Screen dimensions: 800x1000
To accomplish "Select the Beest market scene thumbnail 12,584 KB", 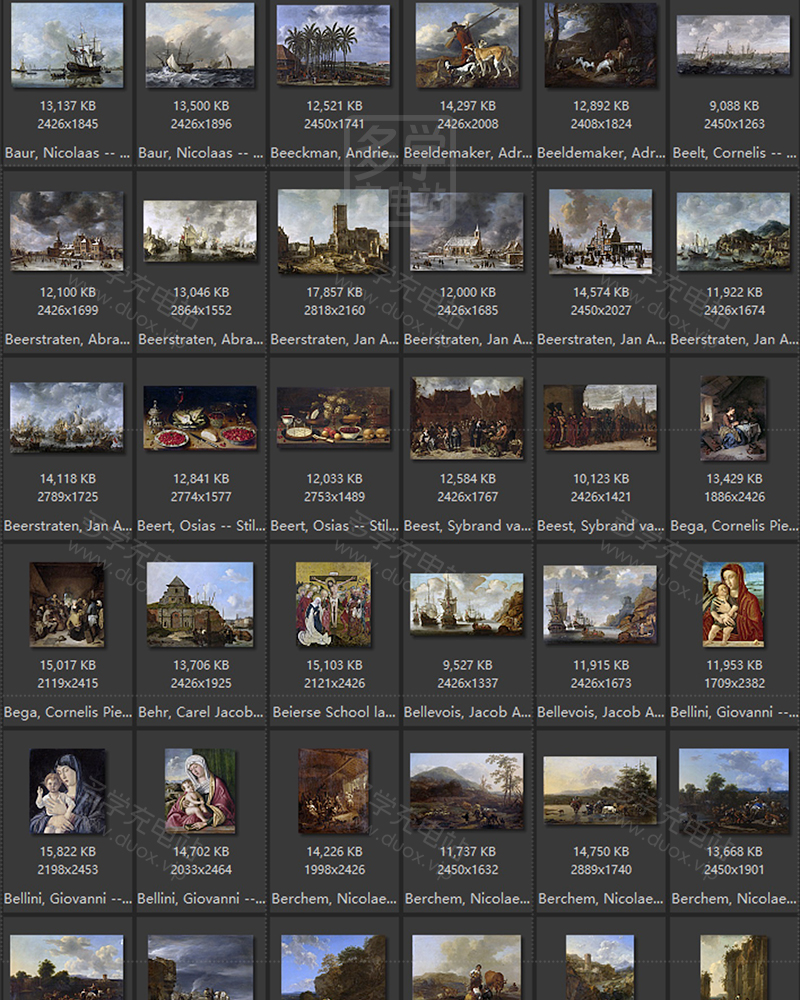I will tap(467, 418).
